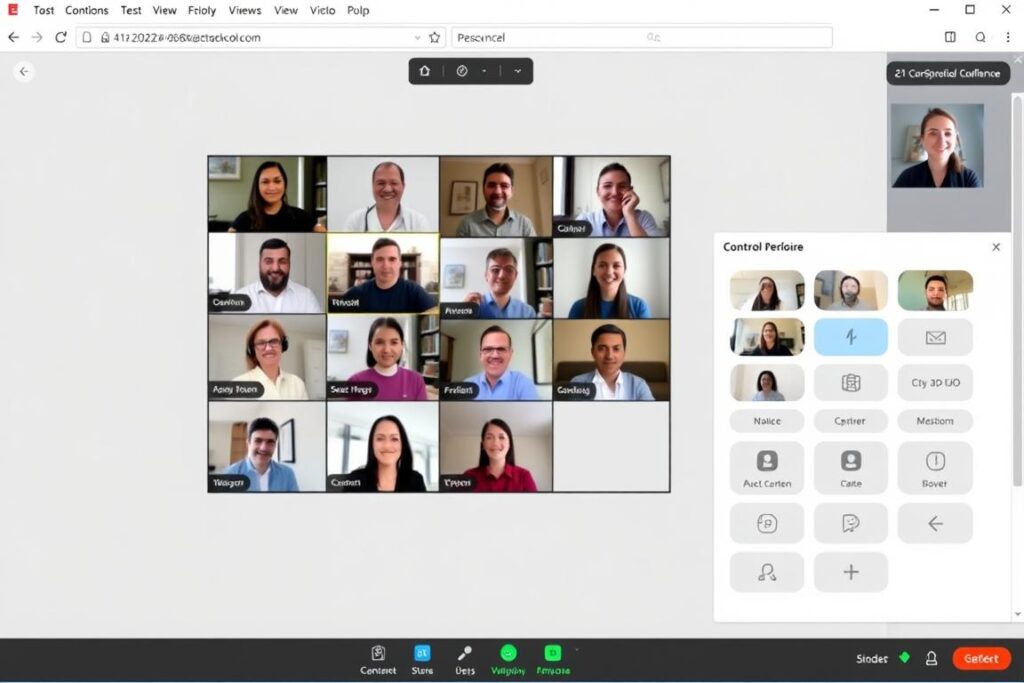
Task: Select the Aney Toum video tile
Action: point(267,358)
